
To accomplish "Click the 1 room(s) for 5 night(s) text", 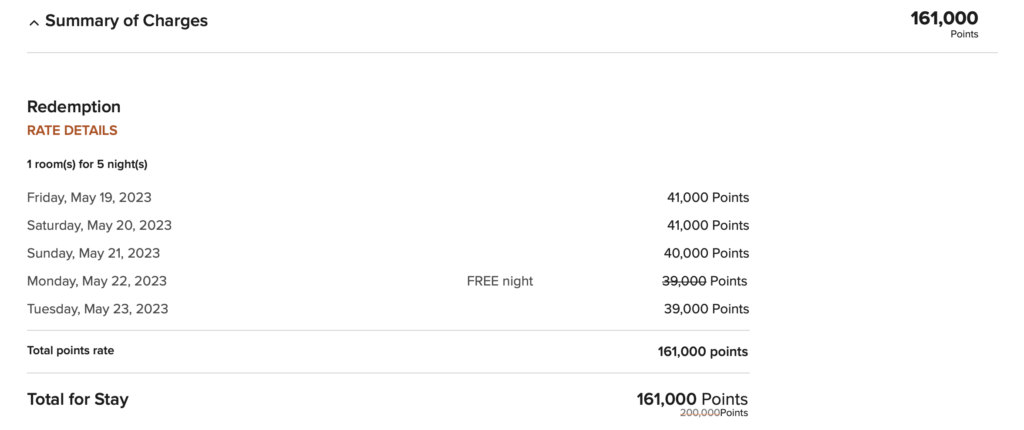I will (87, 164).
